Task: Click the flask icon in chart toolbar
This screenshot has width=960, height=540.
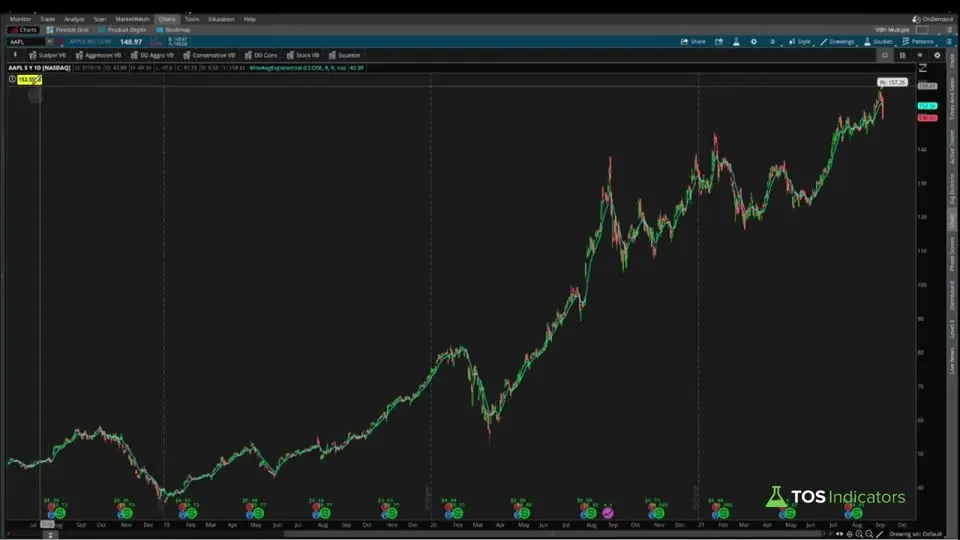Action: [x=736, y=42]
